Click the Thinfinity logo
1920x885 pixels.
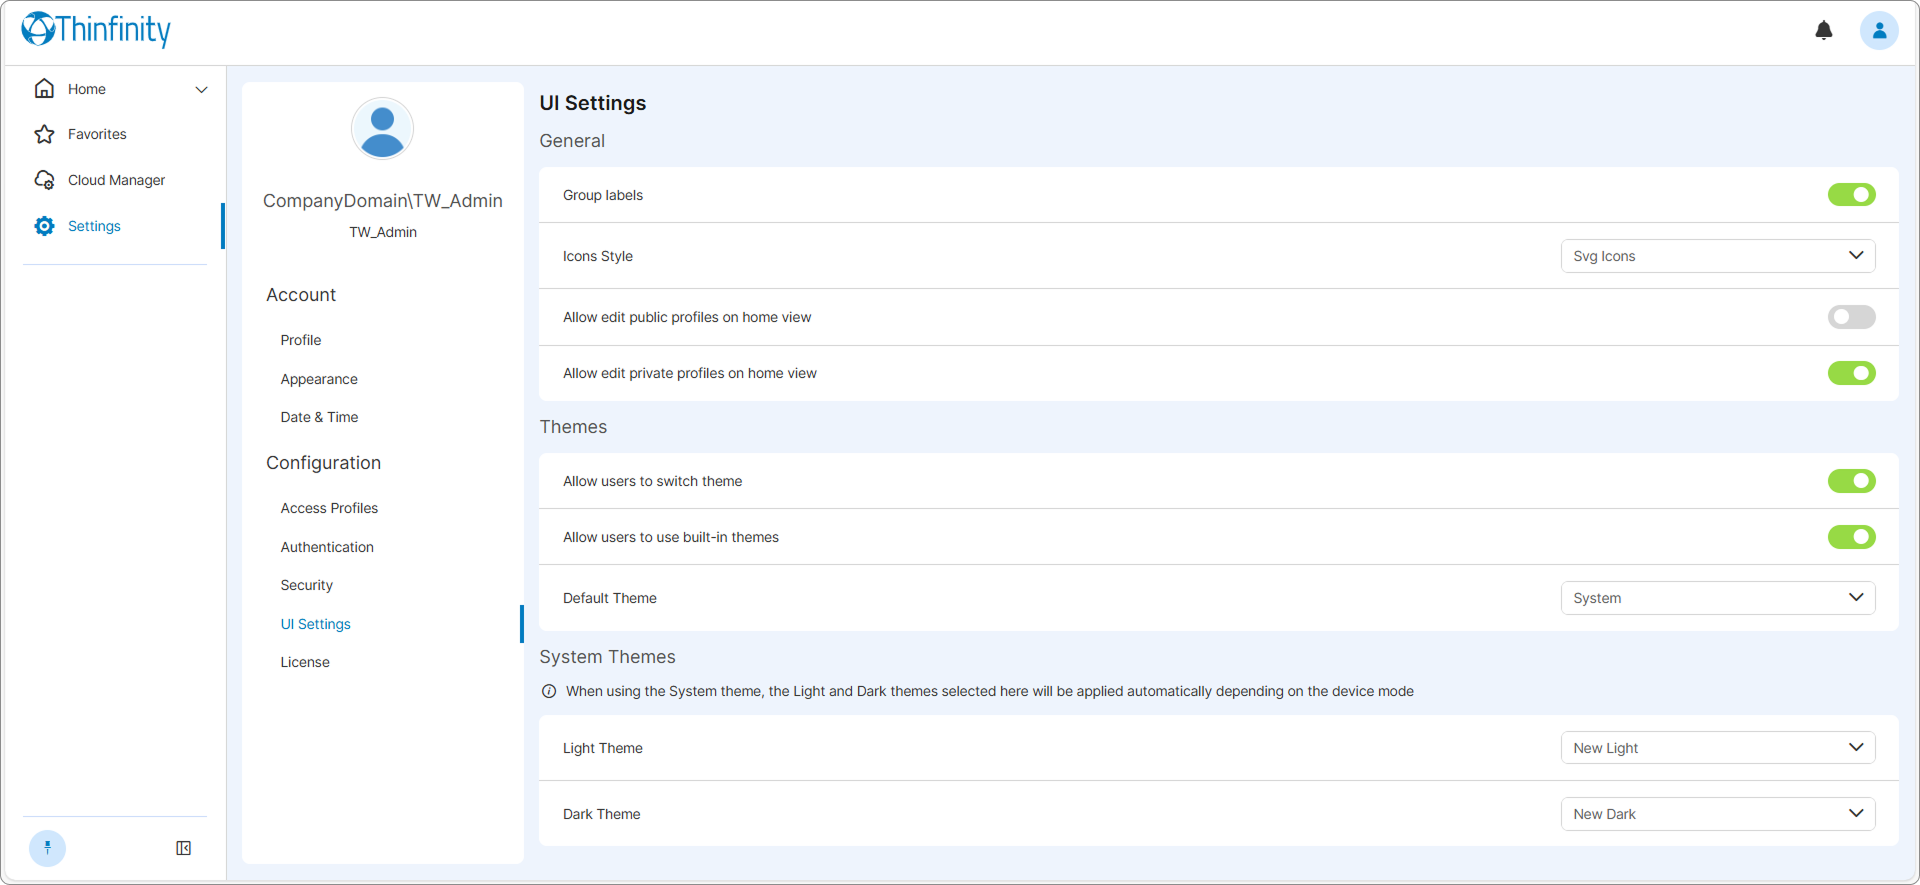96,30
